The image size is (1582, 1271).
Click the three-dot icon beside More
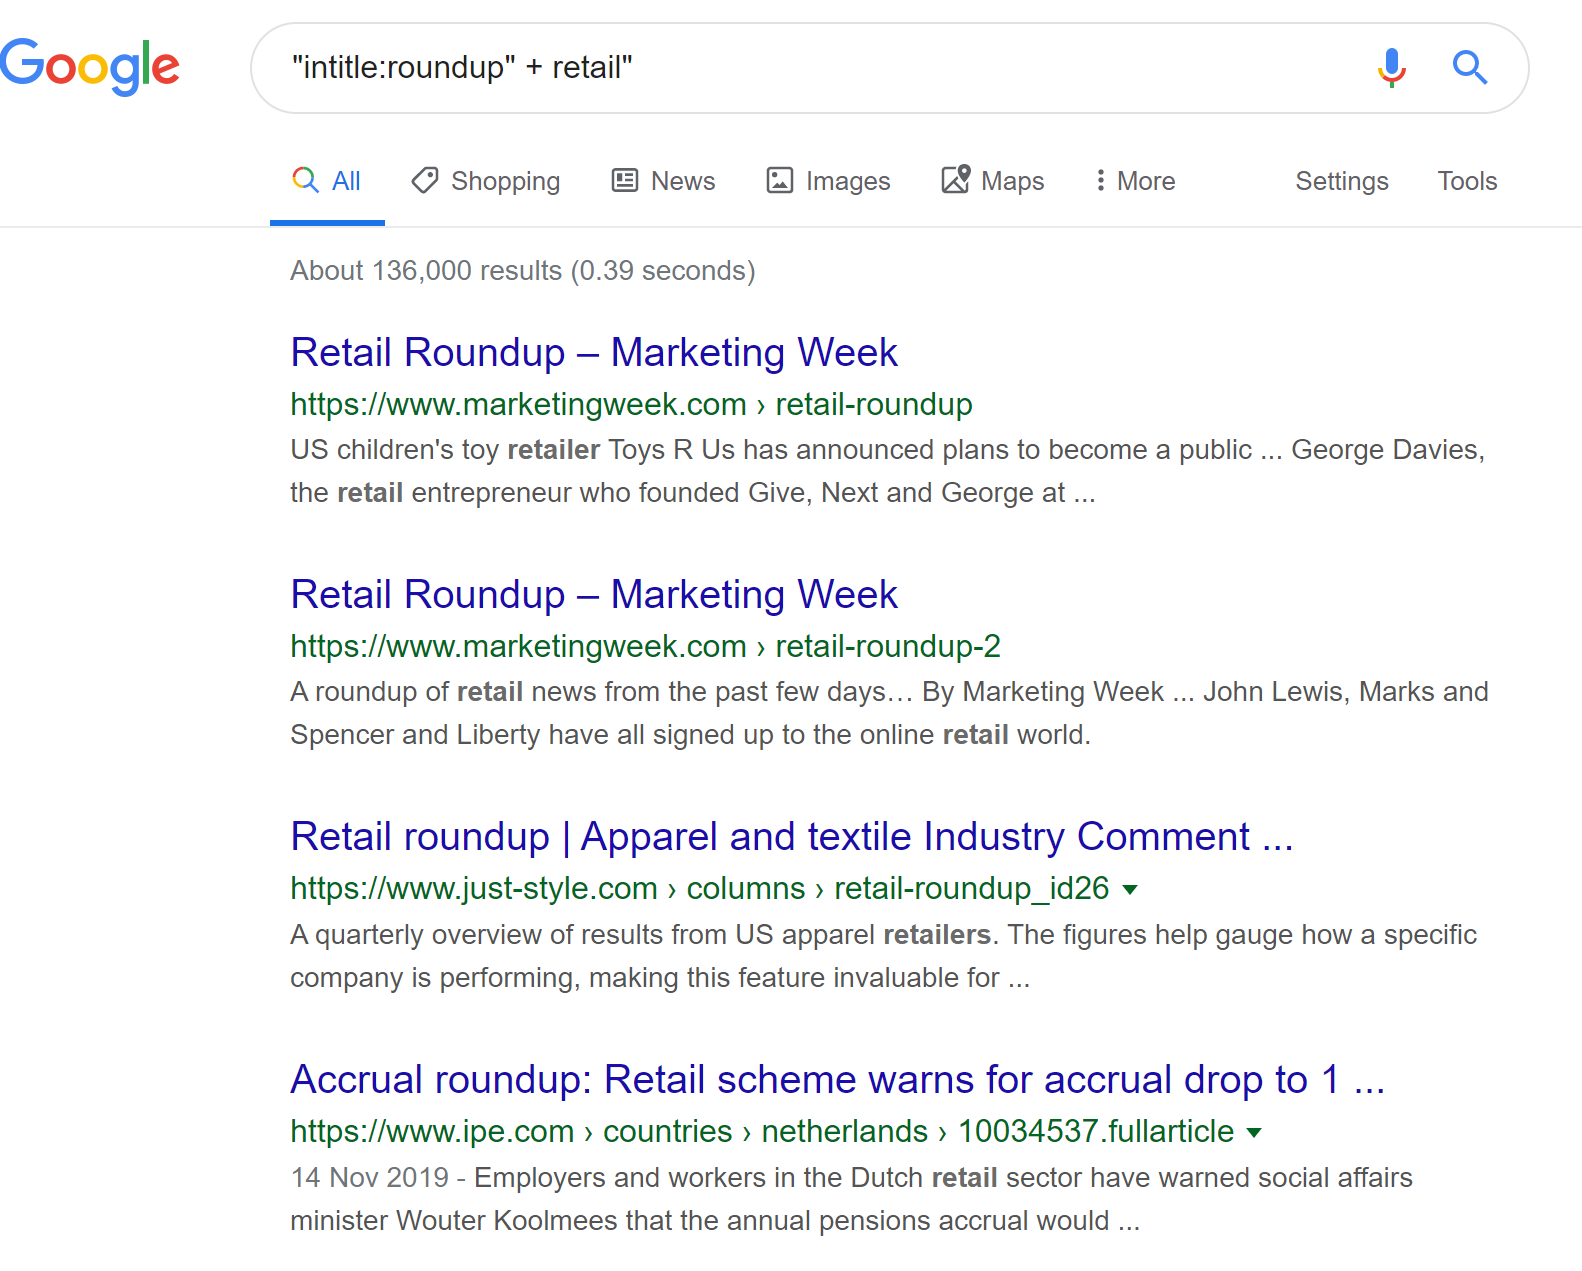1100,180
